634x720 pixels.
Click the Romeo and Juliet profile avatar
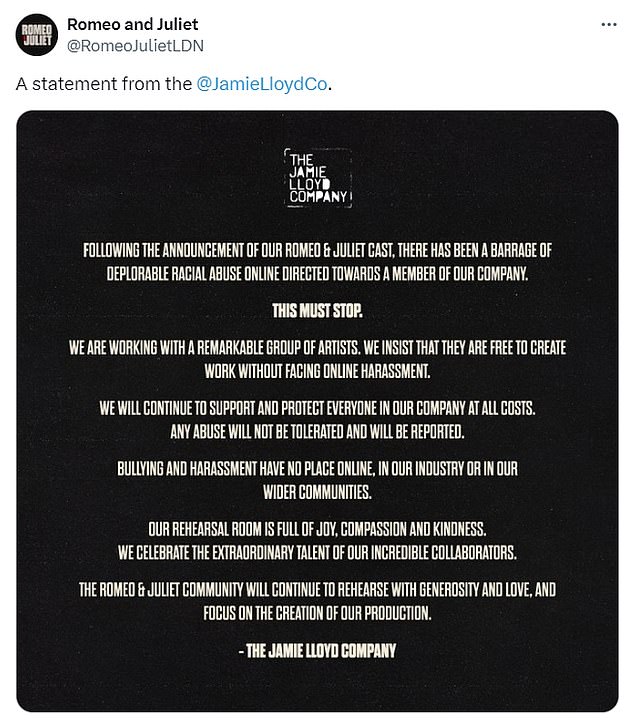tap(37, 36)
